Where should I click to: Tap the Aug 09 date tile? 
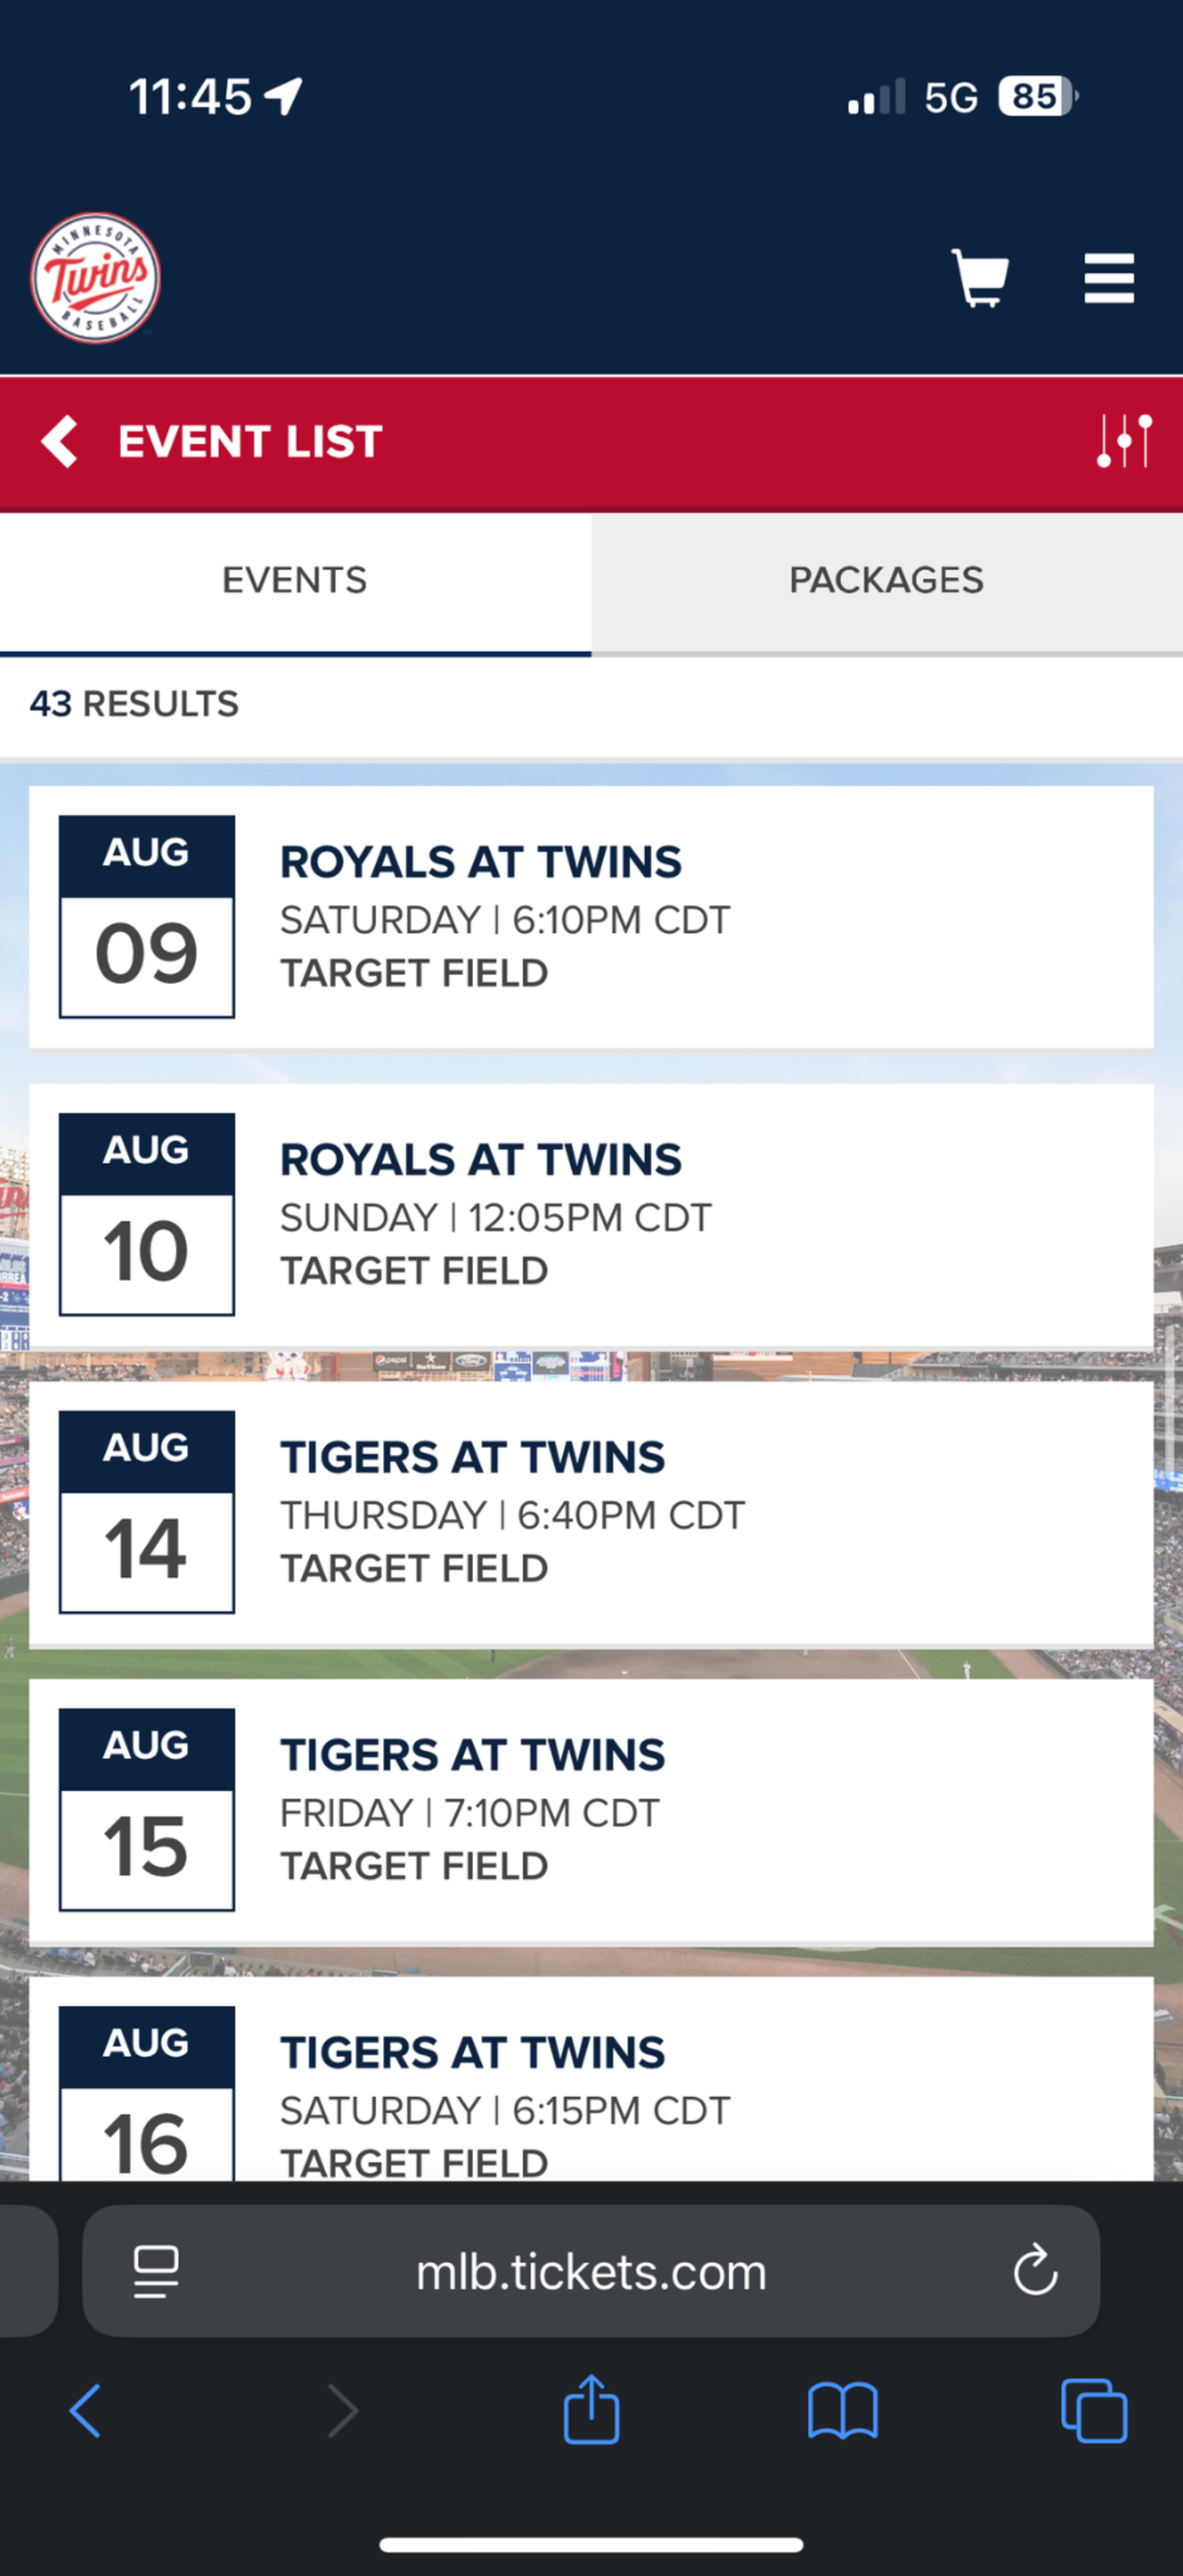coord(147,917)
